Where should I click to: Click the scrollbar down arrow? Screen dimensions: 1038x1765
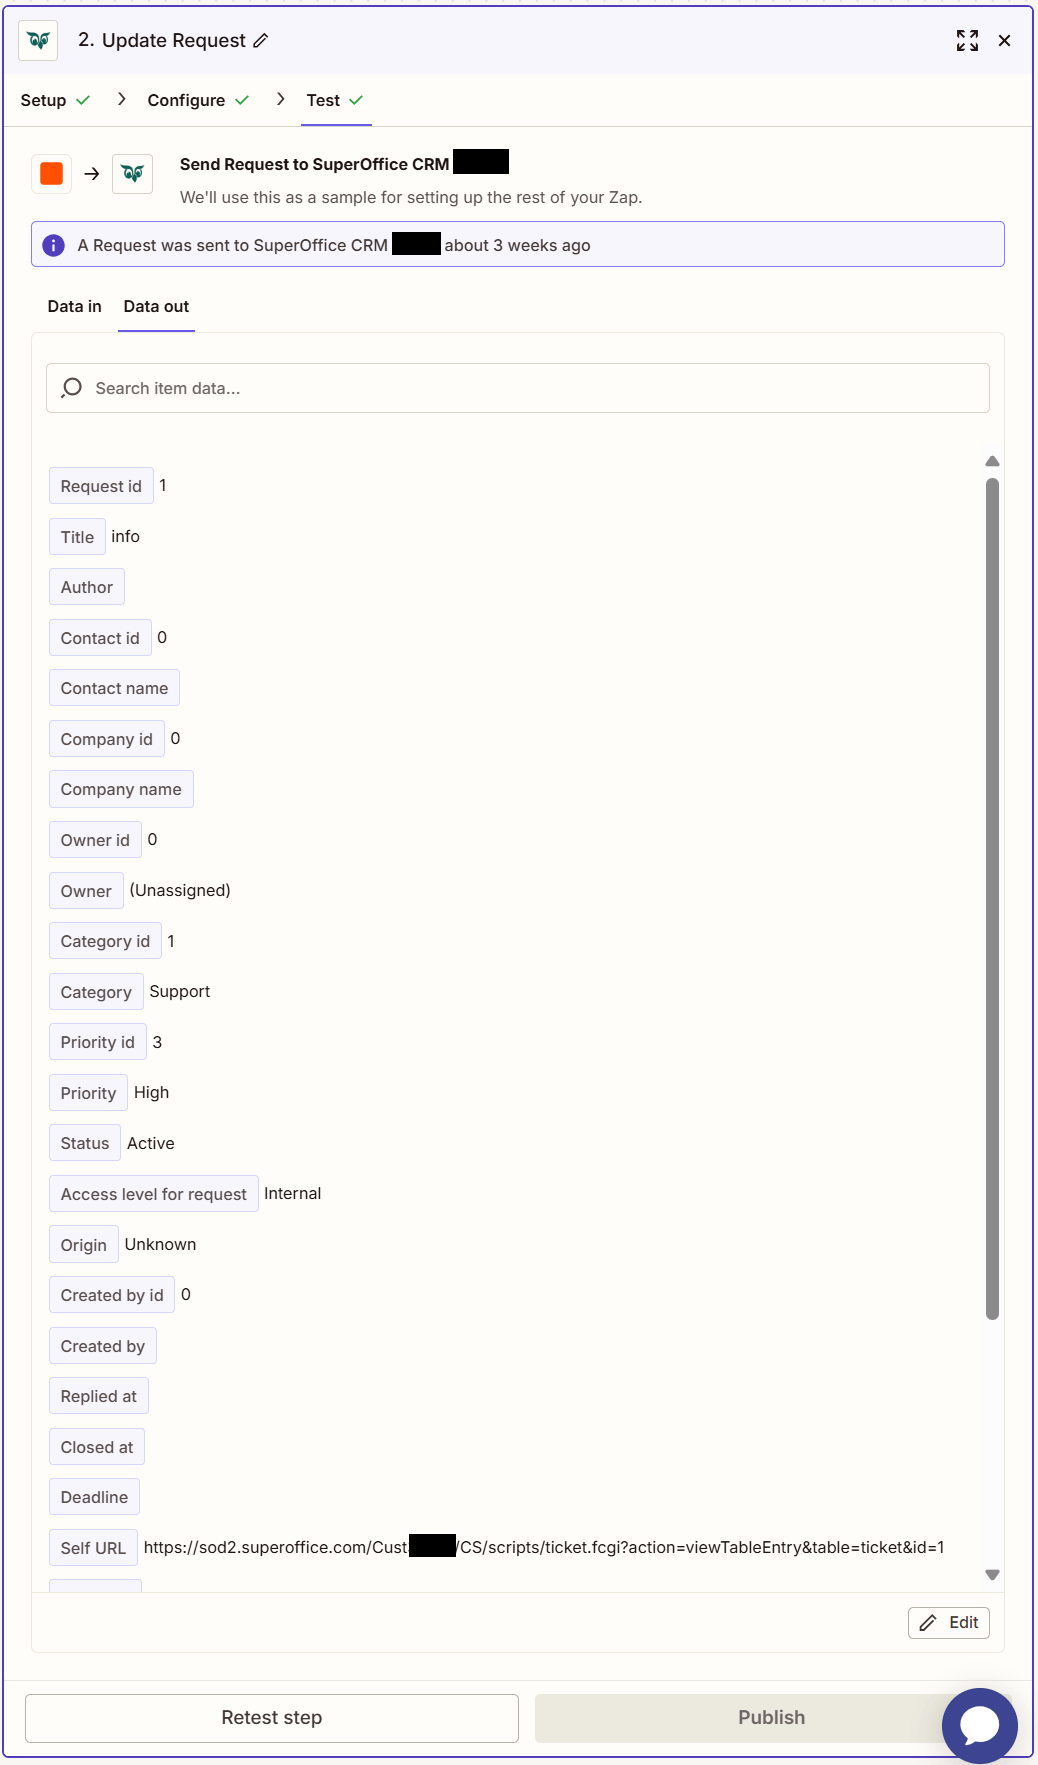[x=993, y=1573]
